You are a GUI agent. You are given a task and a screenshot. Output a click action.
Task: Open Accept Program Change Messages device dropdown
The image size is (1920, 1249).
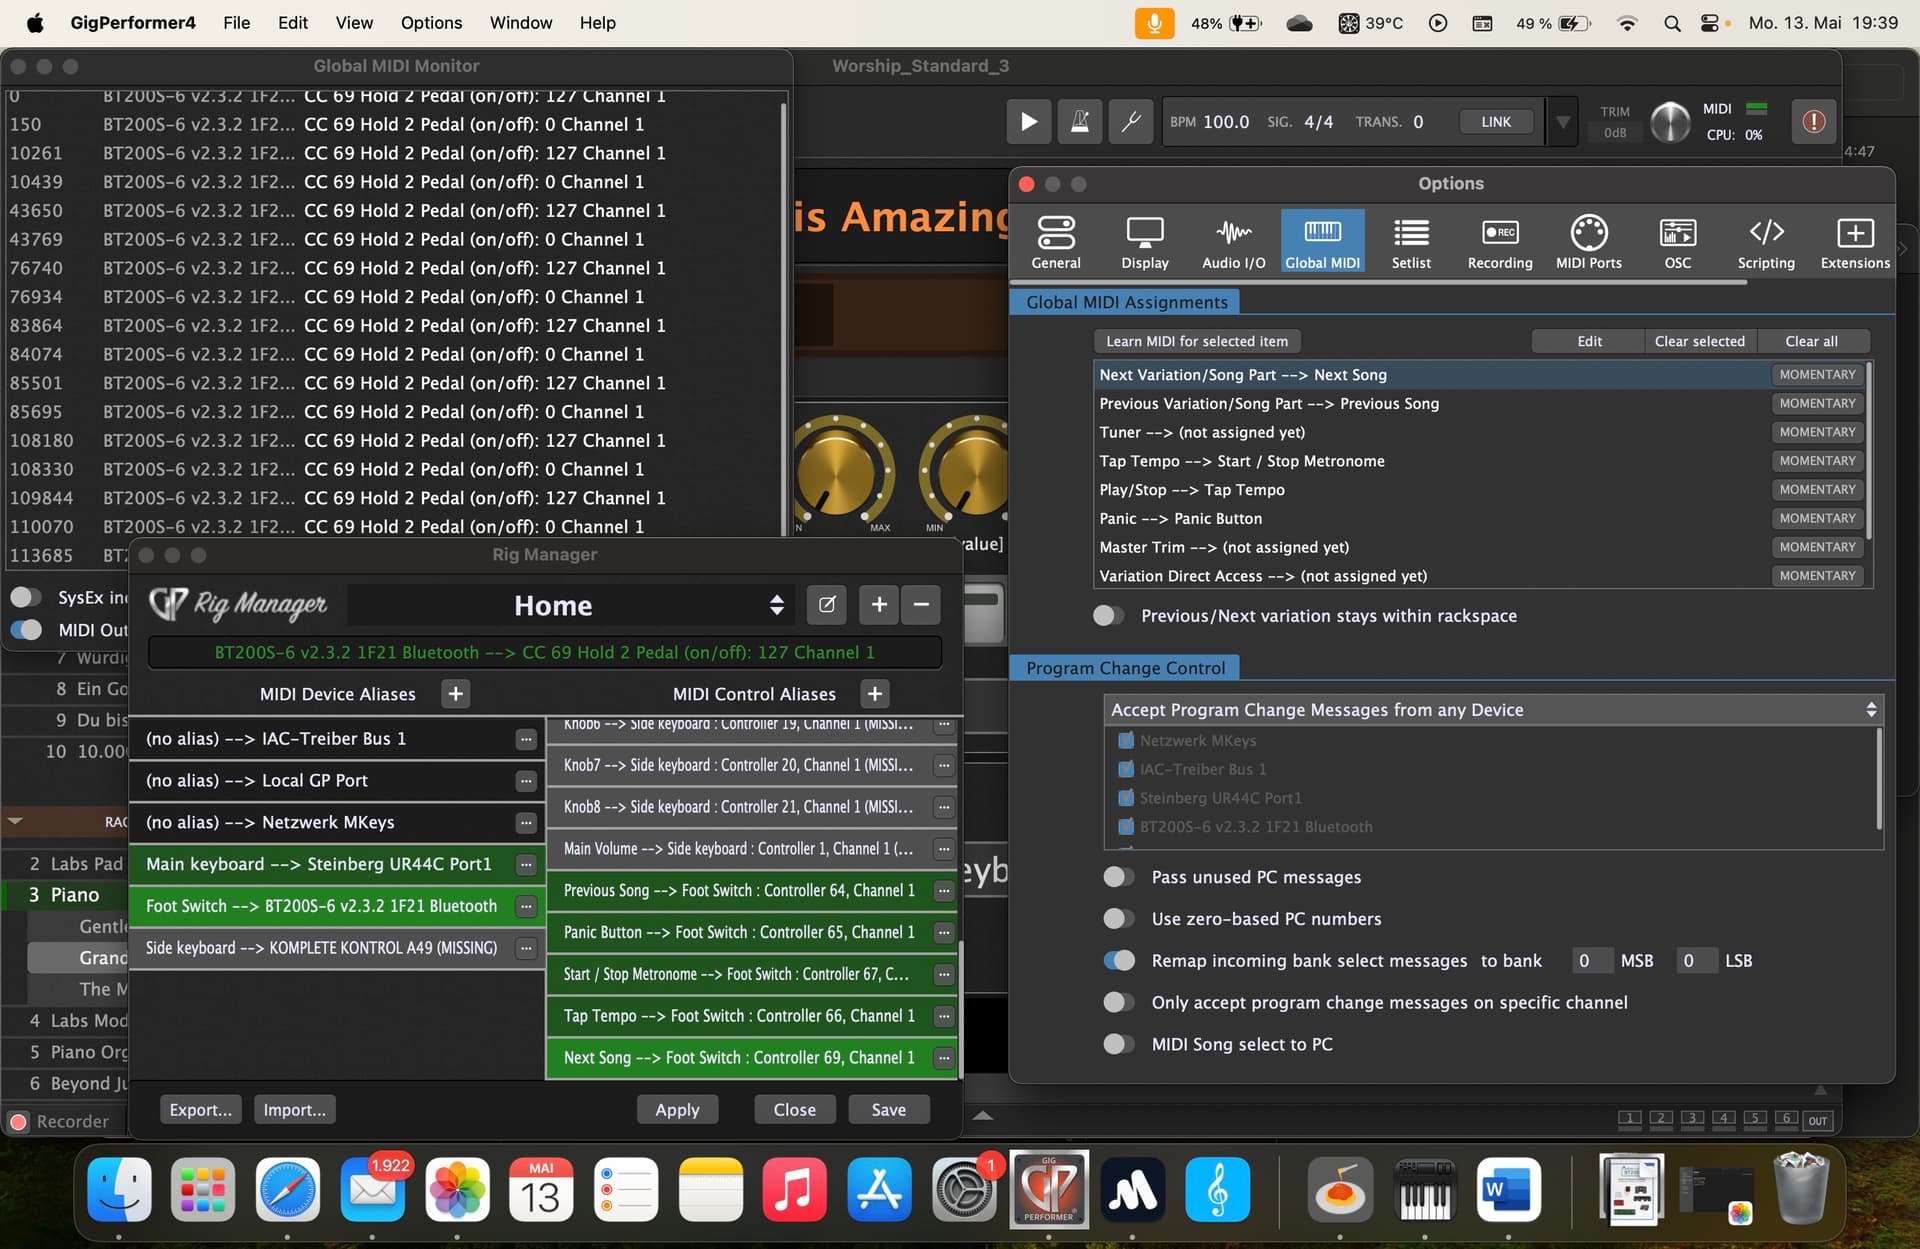[x=1494, y=709]
